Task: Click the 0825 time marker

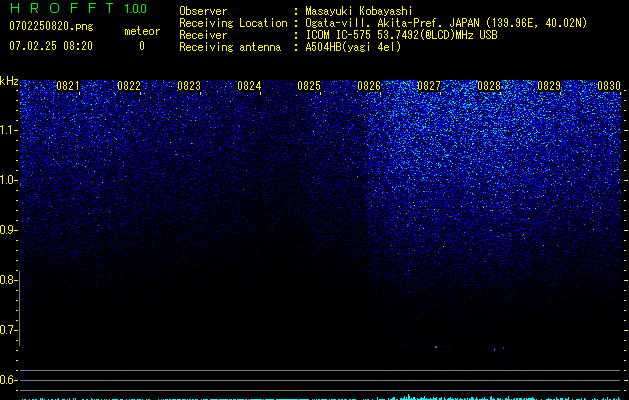Action: coord(309,86)
